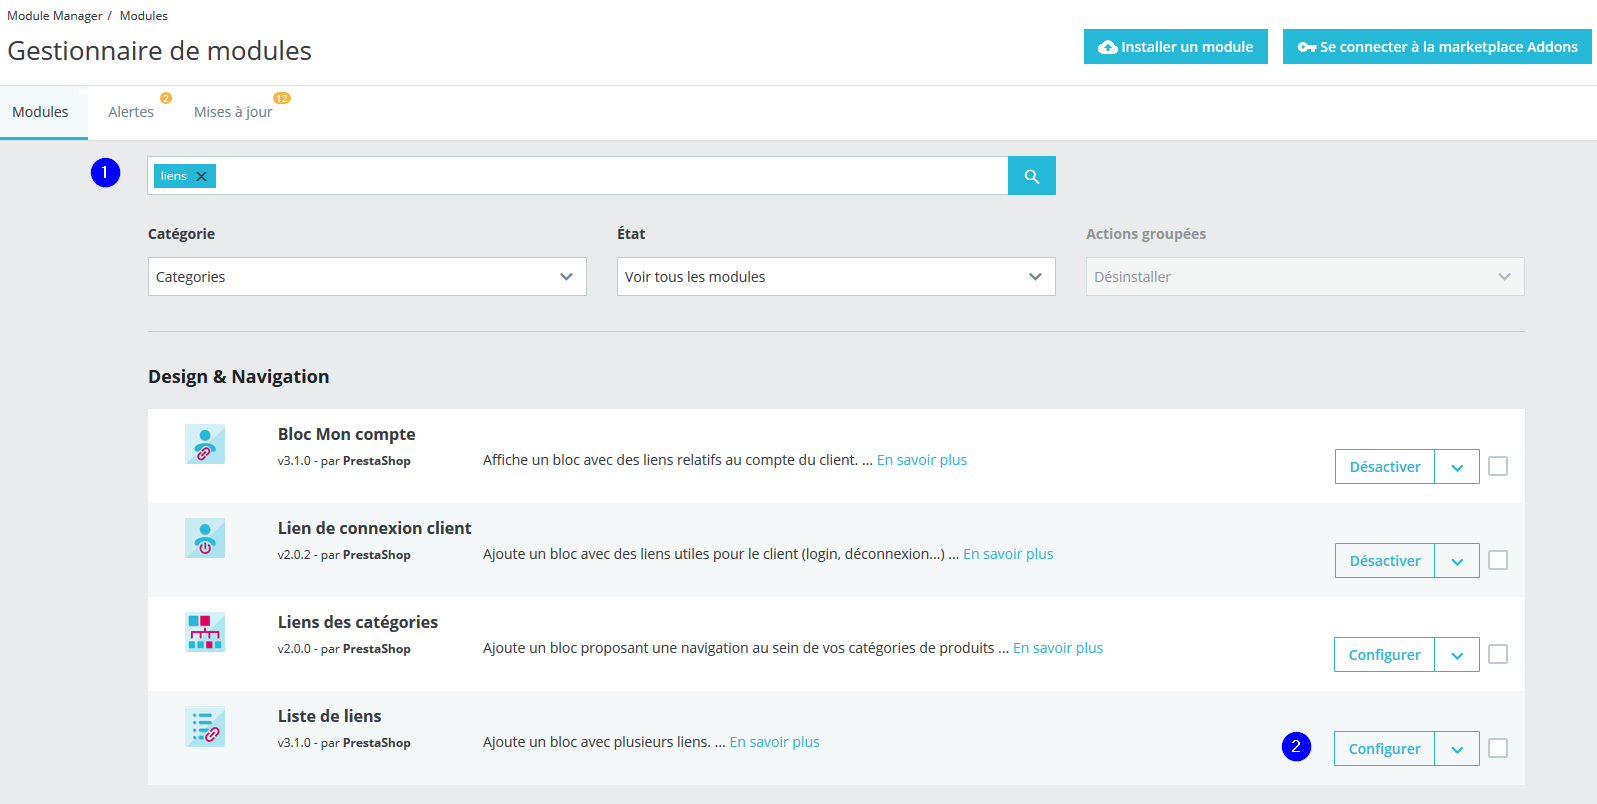Désactiver the Lien de connexion client module
This screenshot has height=804, width=1597.
pos(1385,561)
